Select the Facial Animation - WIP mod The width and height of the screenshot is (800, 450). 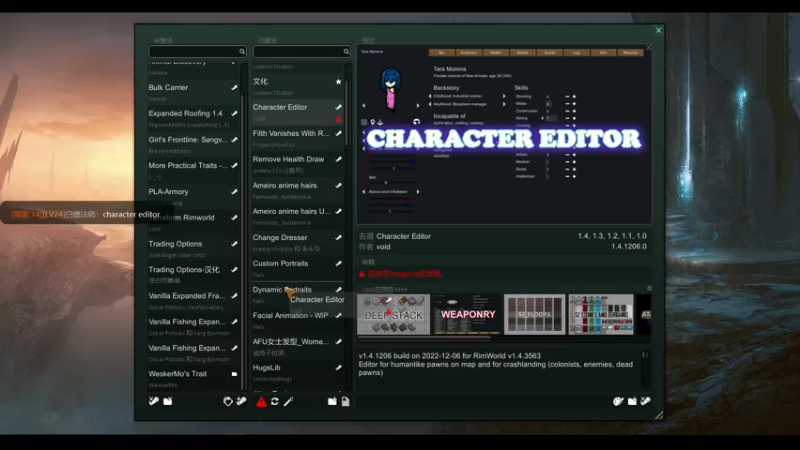[297, 320]
